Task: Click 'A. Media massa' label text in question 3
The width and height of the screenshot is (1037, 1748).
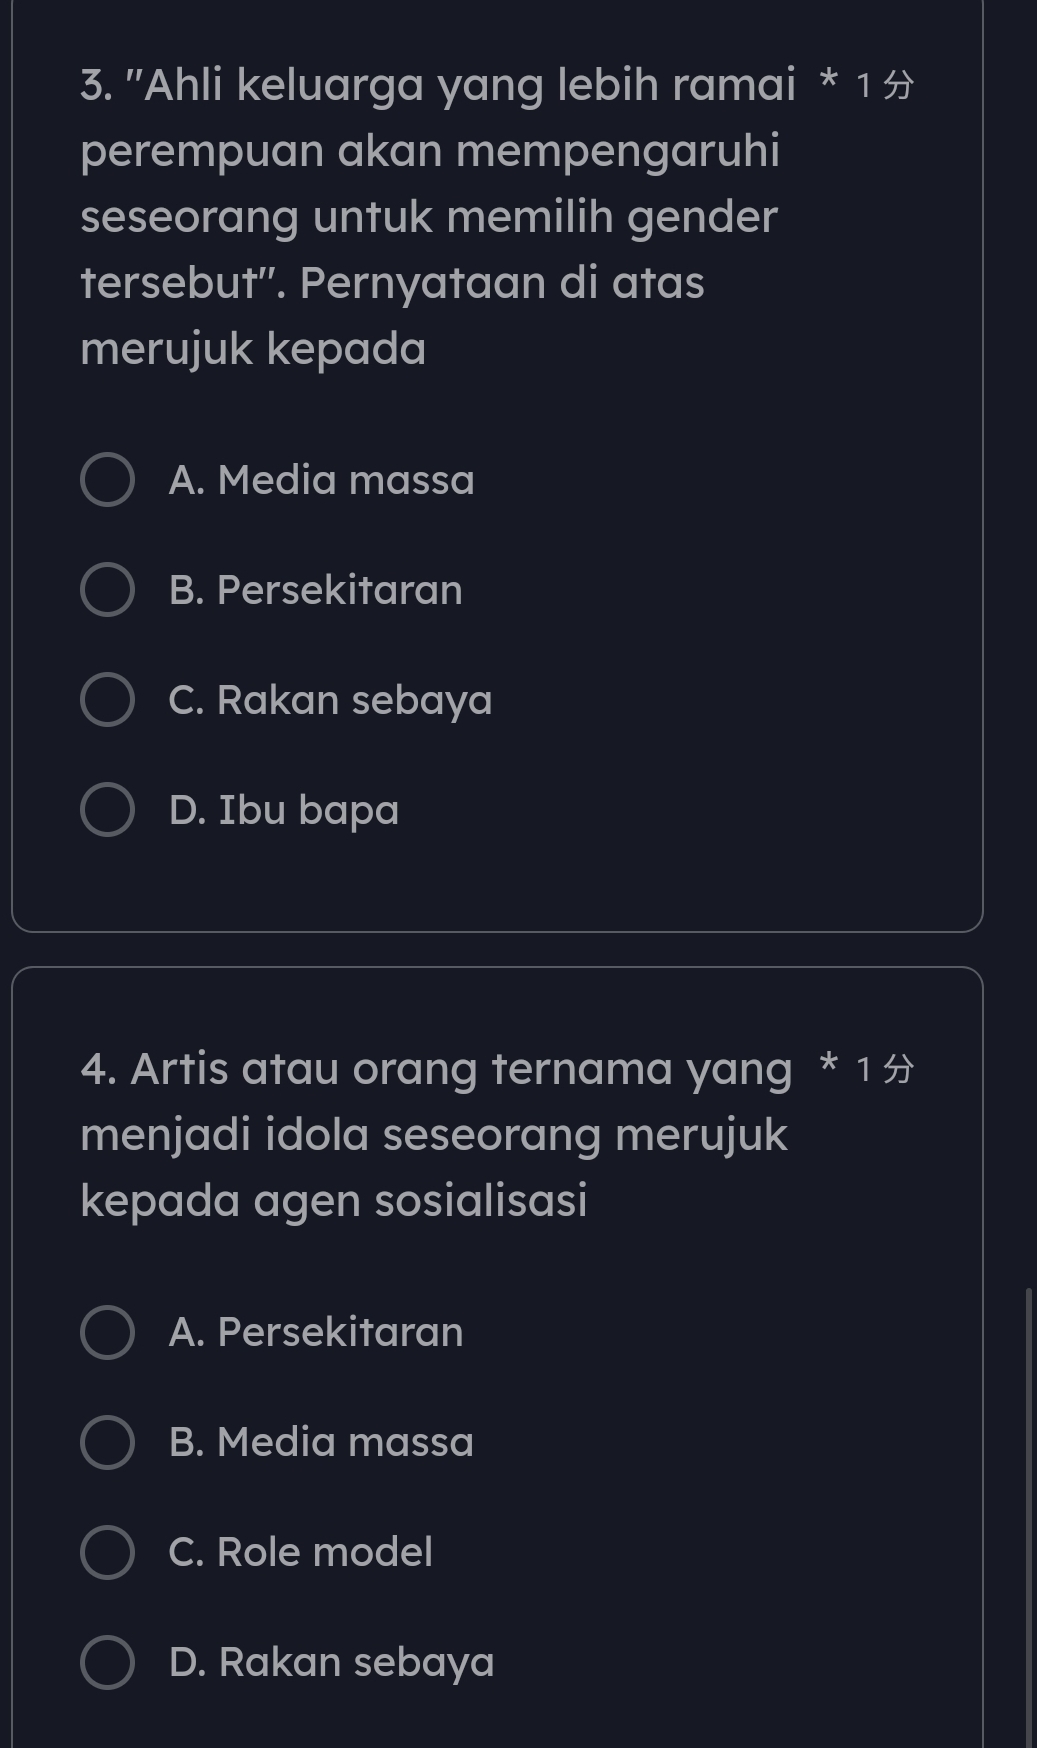Action: [321, 480]
